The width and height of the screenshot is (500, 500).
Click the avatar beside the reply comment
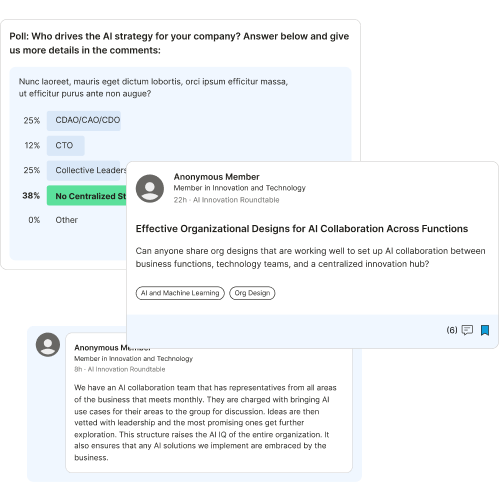[48, 344]
